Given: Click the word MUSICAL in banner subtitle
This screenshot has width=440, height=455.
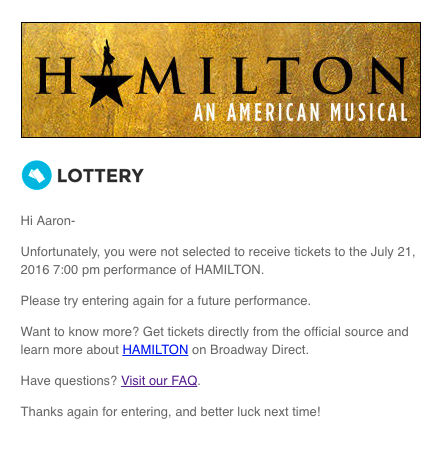Looking at the screenshot, I should 369,112.
